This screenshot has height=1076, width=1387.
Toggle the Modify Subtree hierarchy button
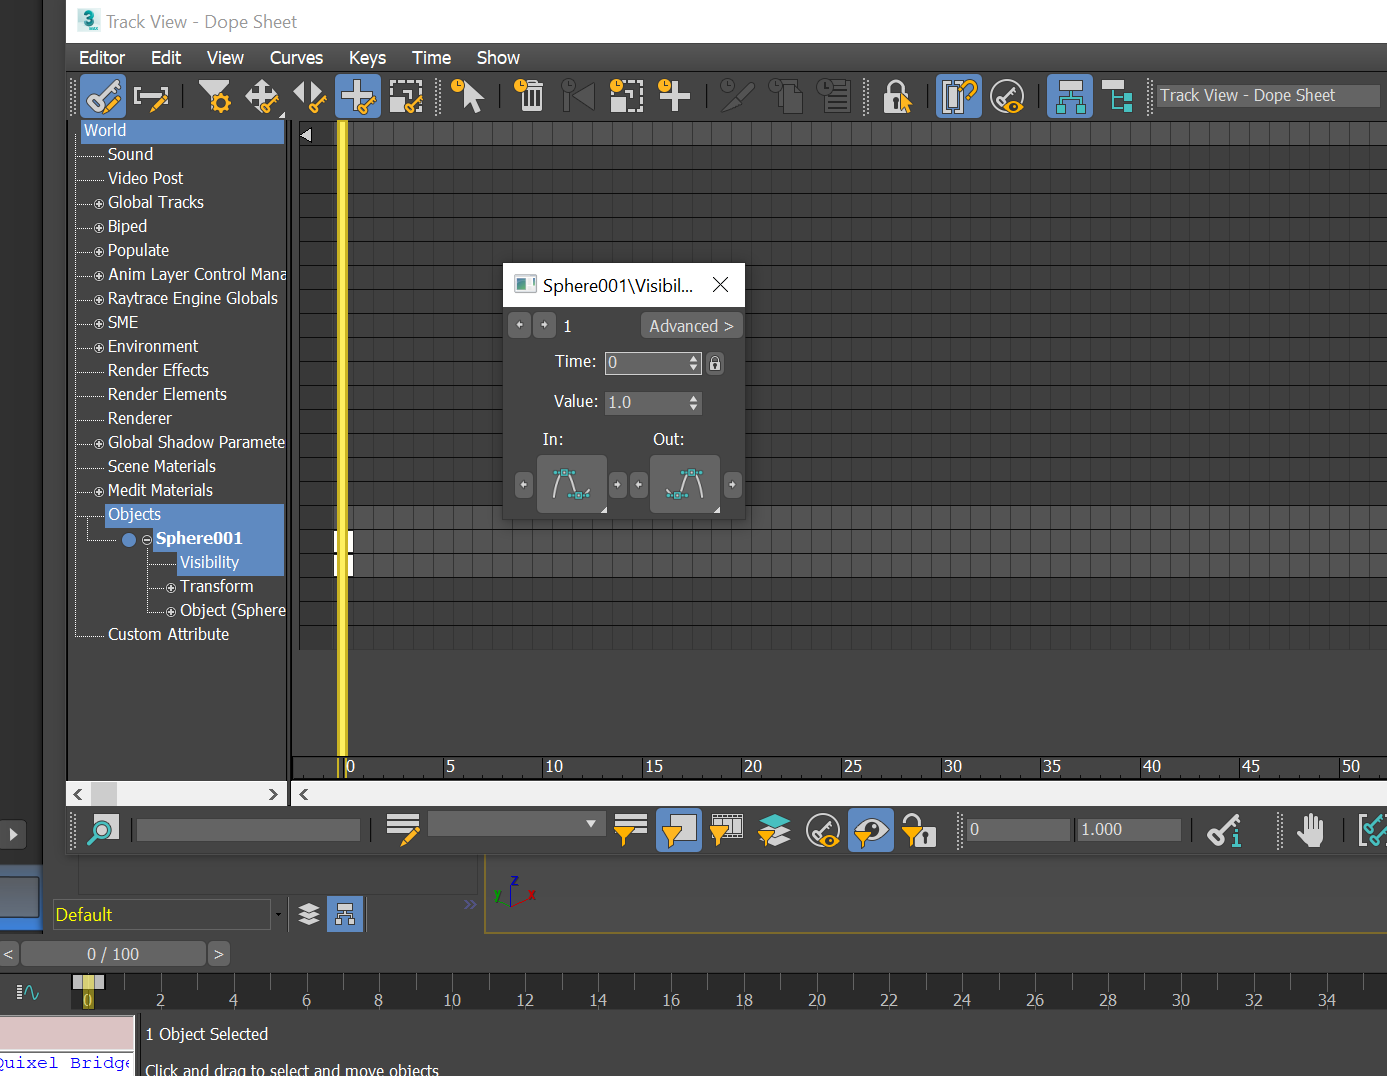(x=1069, y=97)
